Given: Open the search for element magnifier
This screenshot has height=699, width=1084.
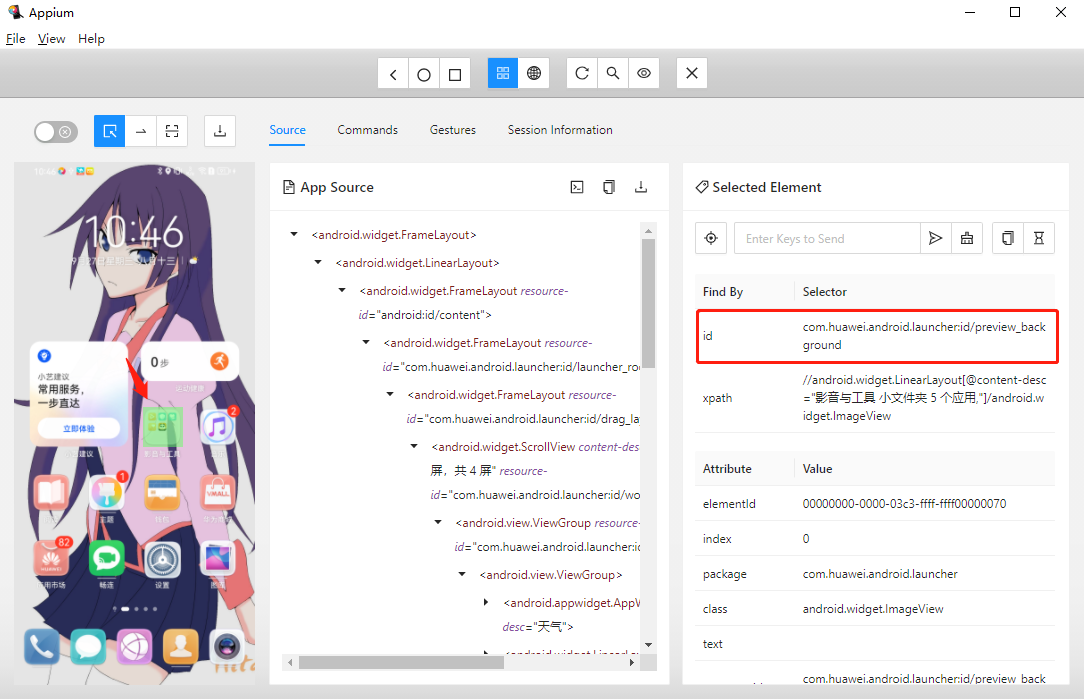Looking at the screenshot, I should 613,73.
